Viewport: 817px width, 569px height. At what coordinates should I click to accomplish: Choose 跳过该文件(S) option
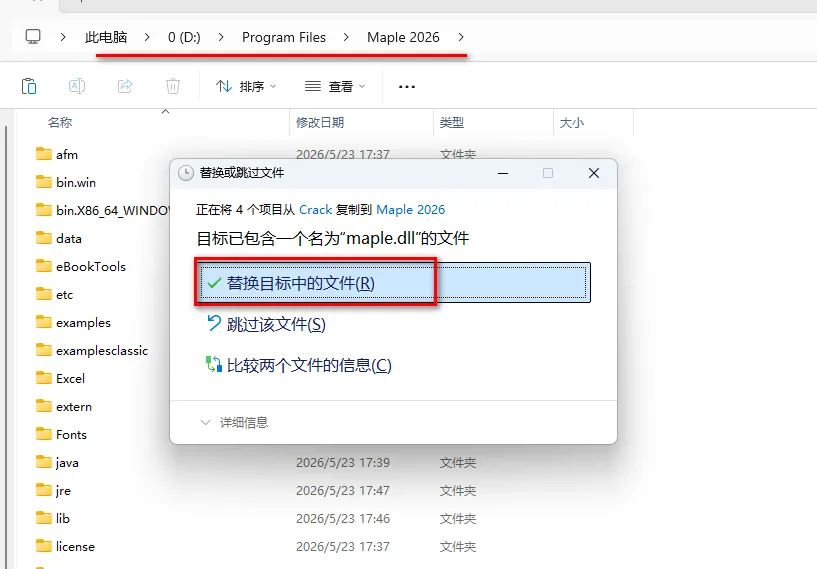pos(276,325)
